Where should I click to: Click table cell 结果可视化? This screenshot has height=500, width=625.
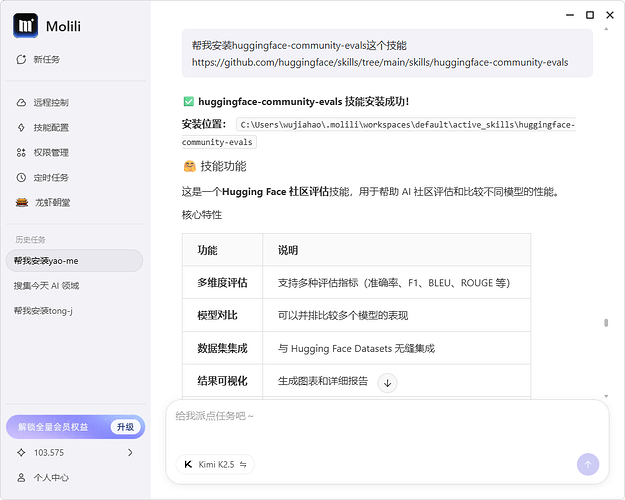[222, 381]
